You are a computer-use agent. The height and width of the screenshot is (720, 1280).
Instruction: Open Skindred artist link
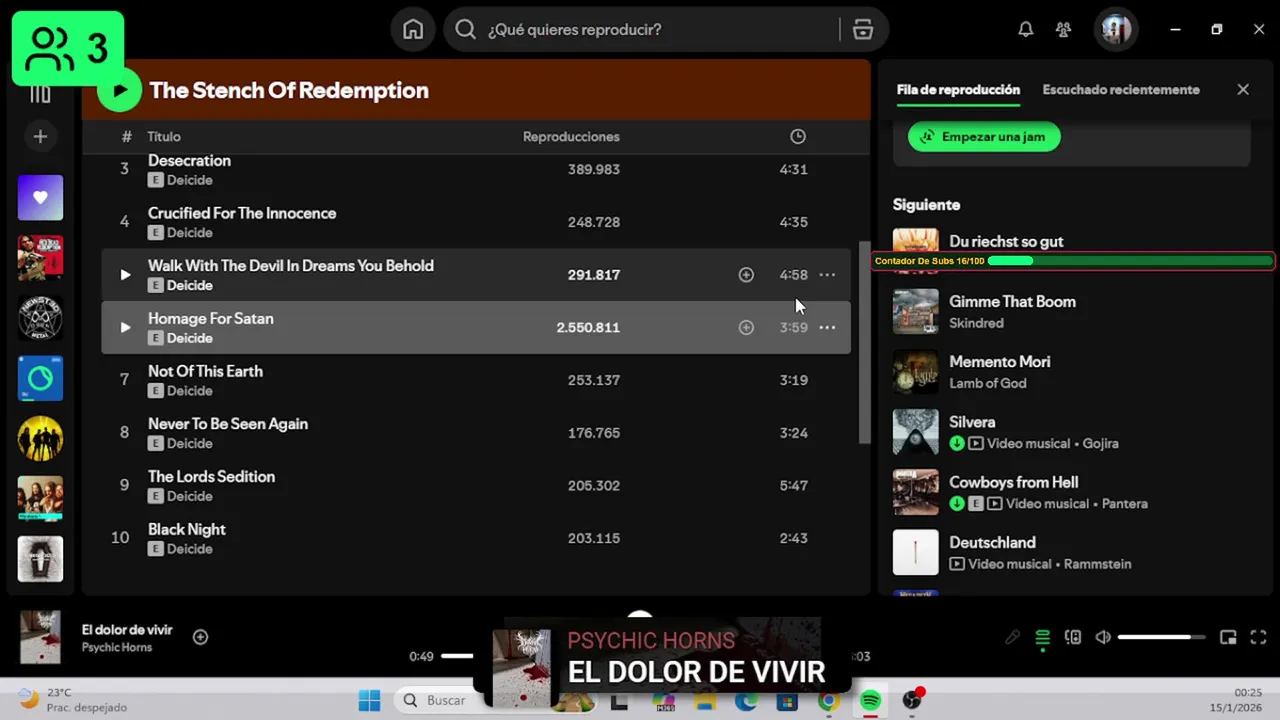pos(976,323)
